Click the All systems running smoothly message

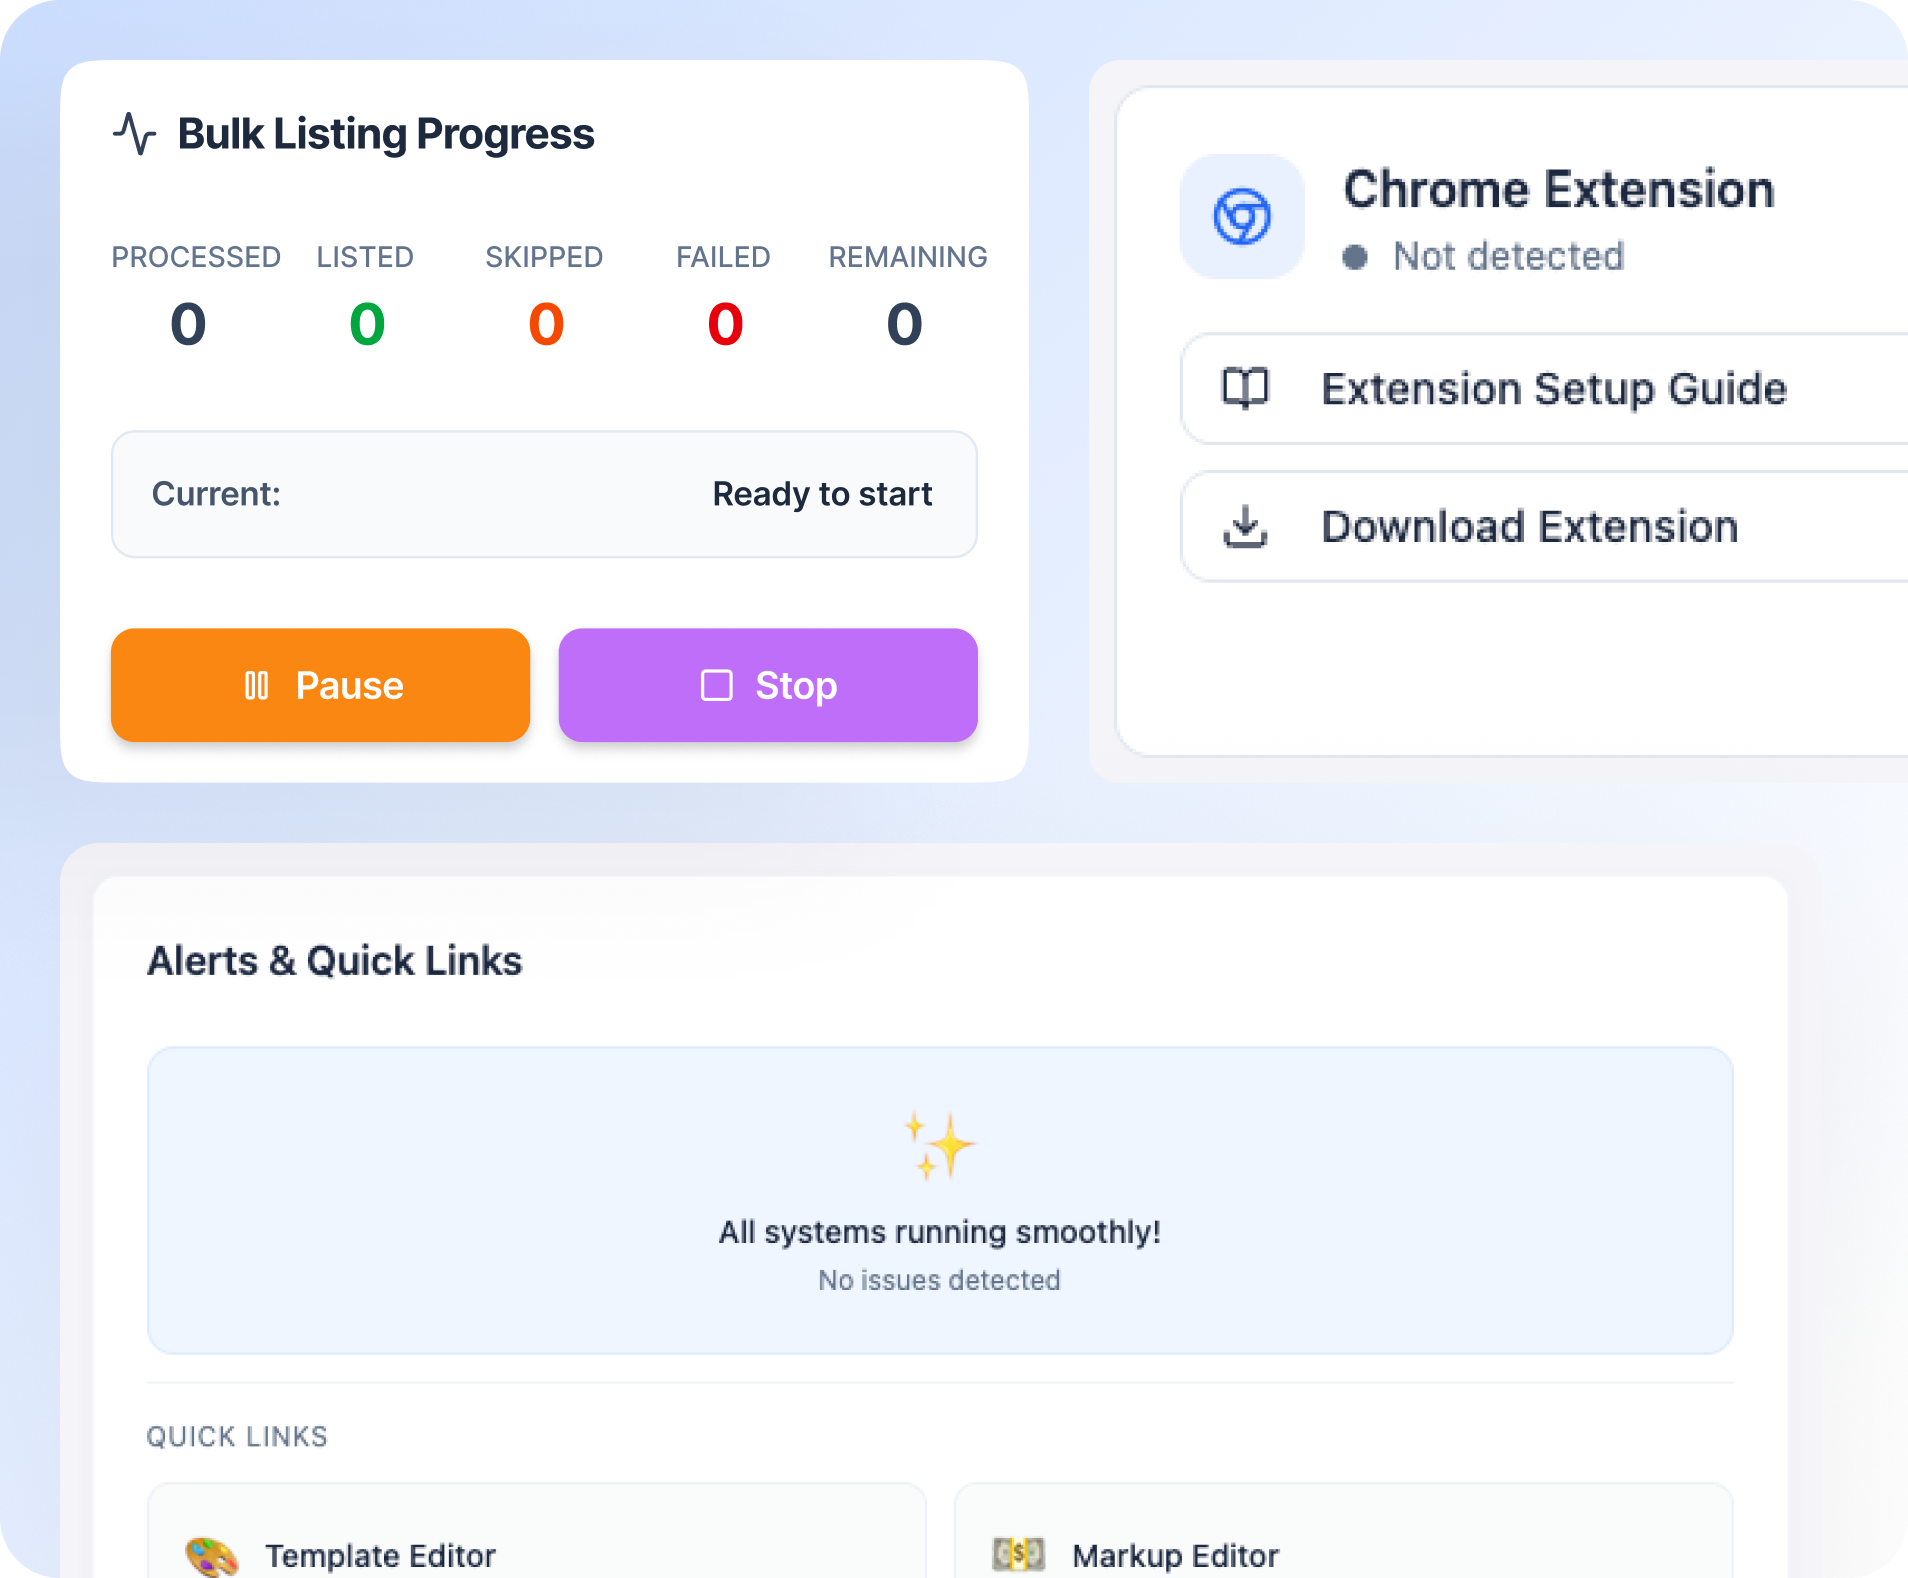pyautogui.click(x=939, y=1232)
